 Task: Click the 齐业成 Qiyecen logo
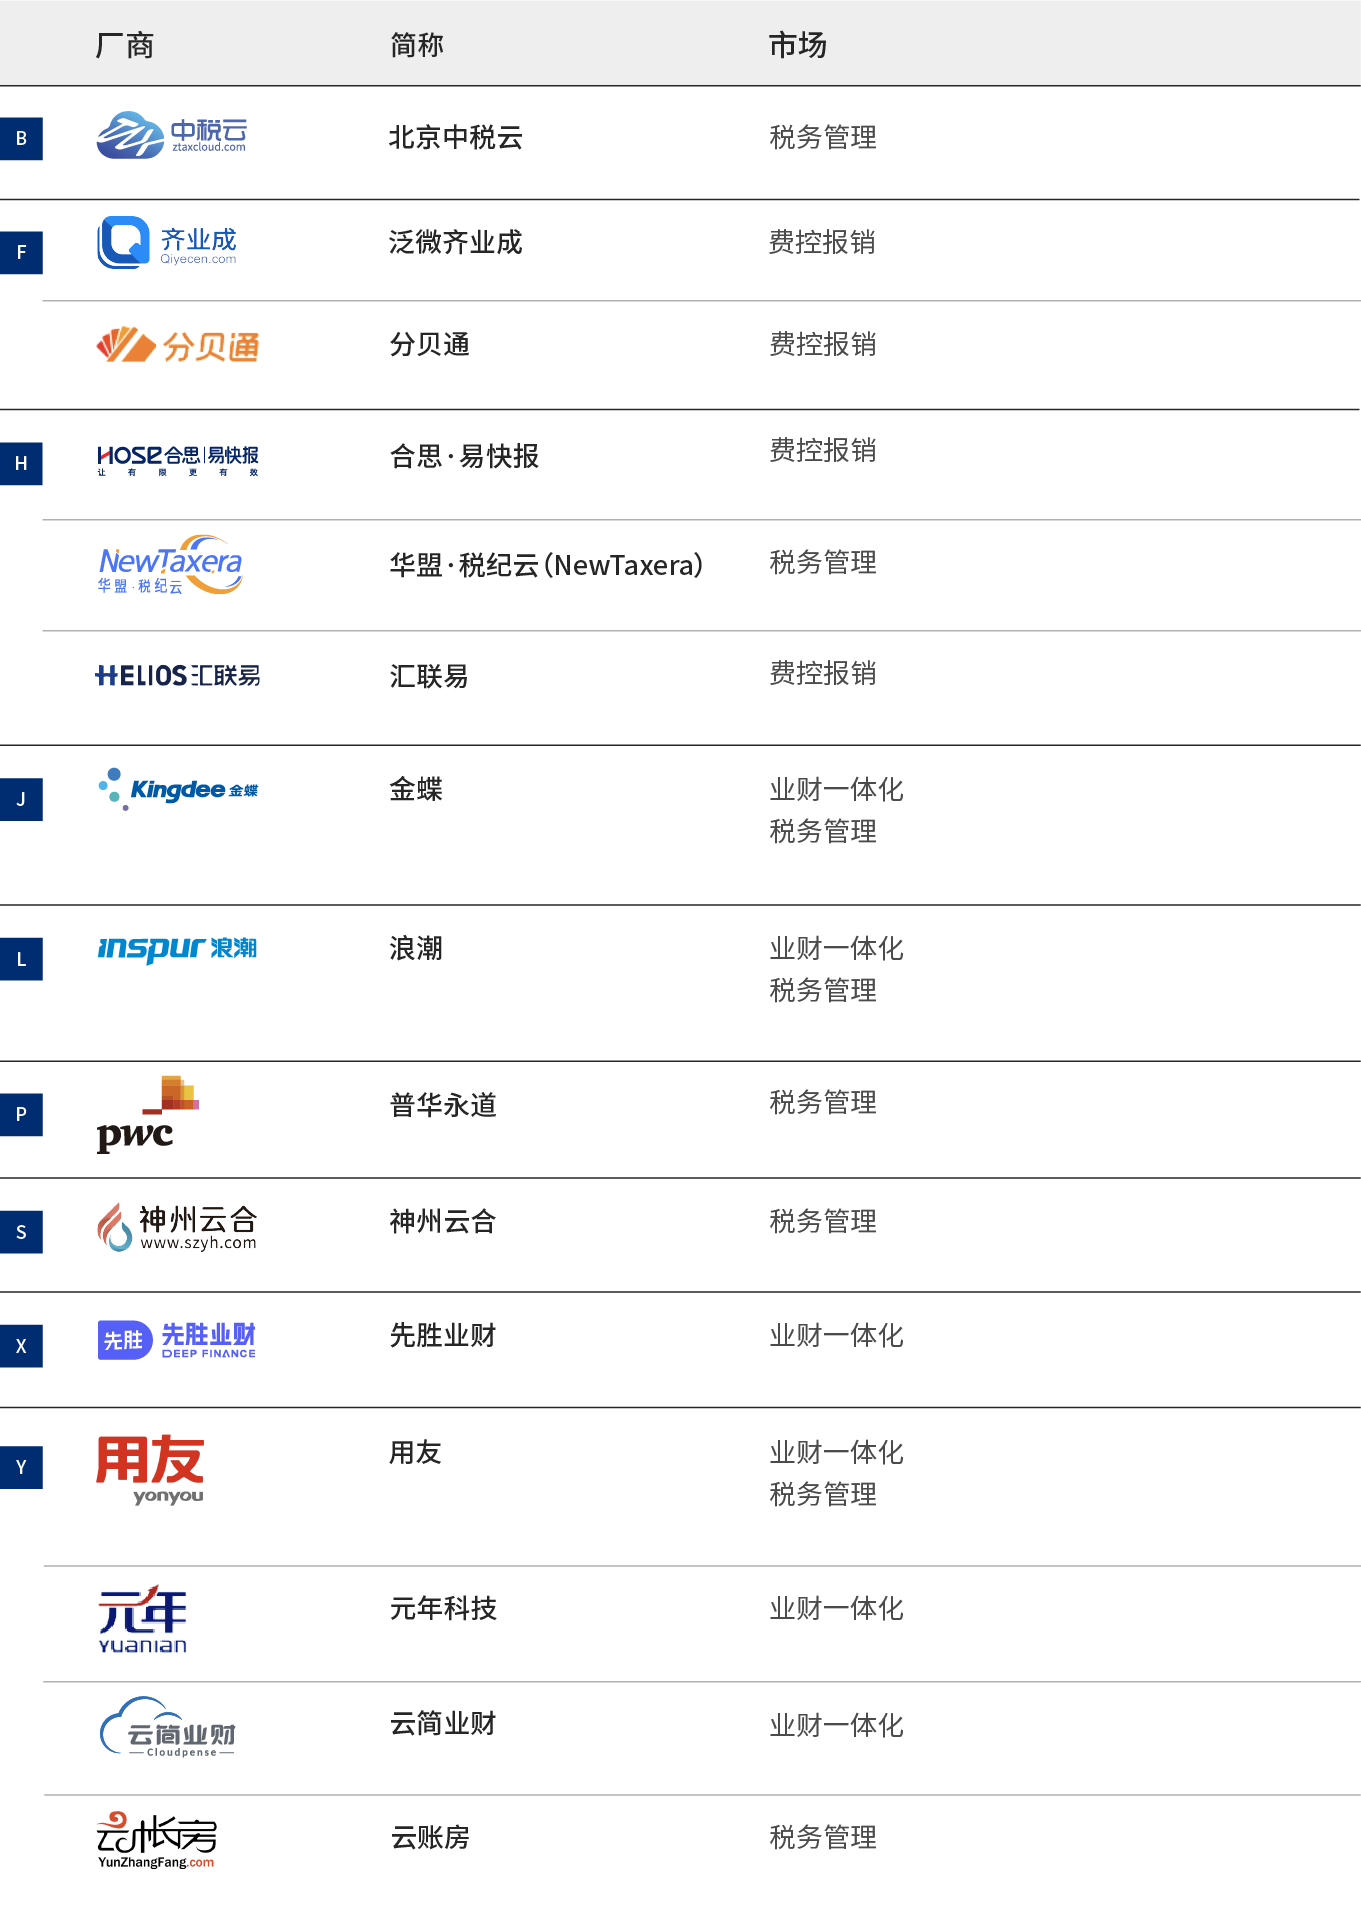pos(167,243)
